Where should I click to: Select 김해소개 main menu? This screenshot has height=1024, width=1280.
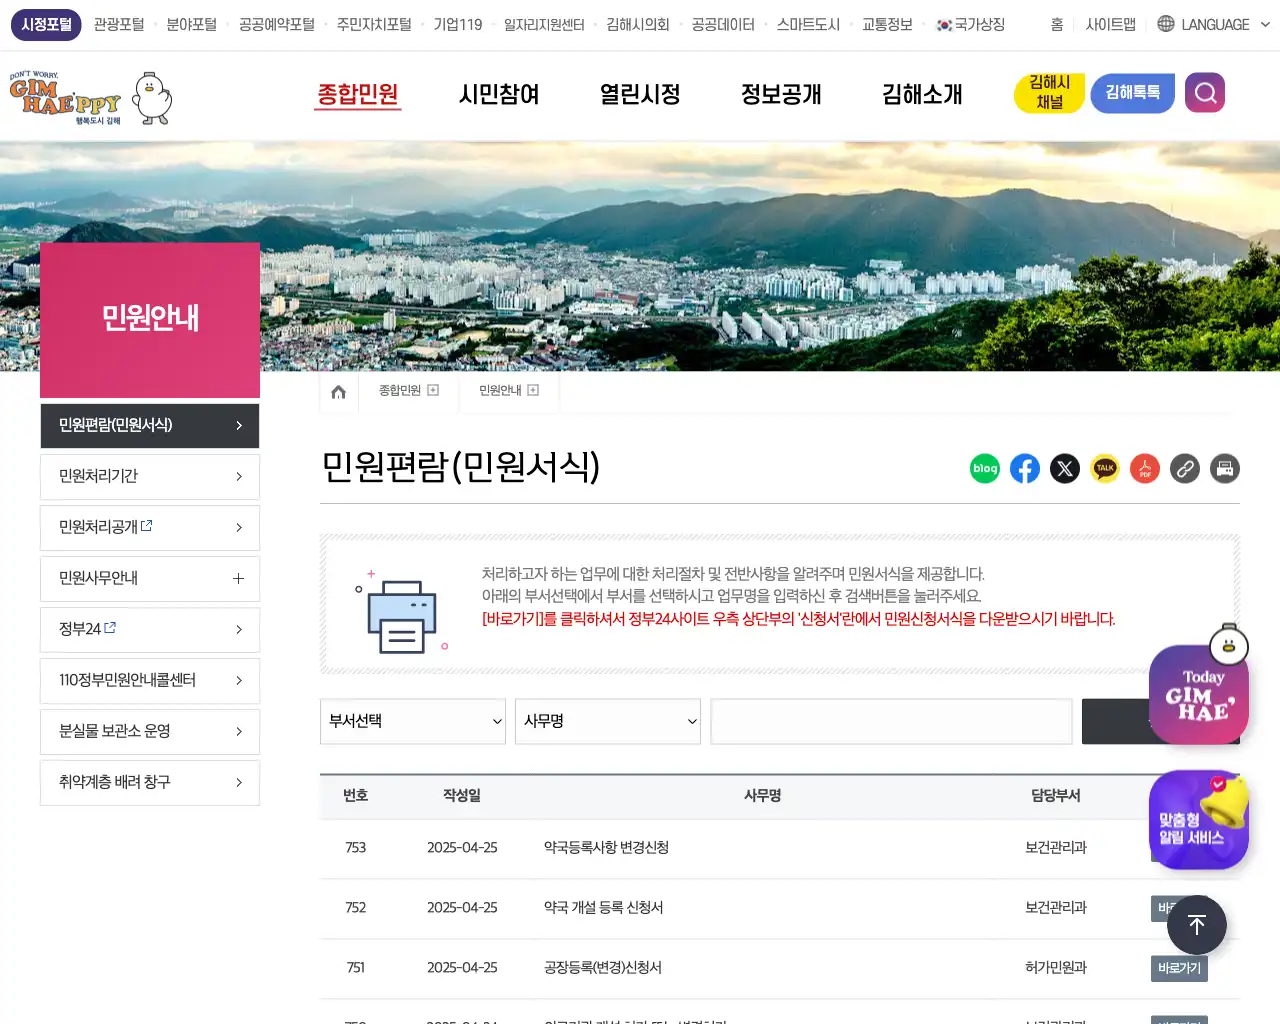click(922, 95)
